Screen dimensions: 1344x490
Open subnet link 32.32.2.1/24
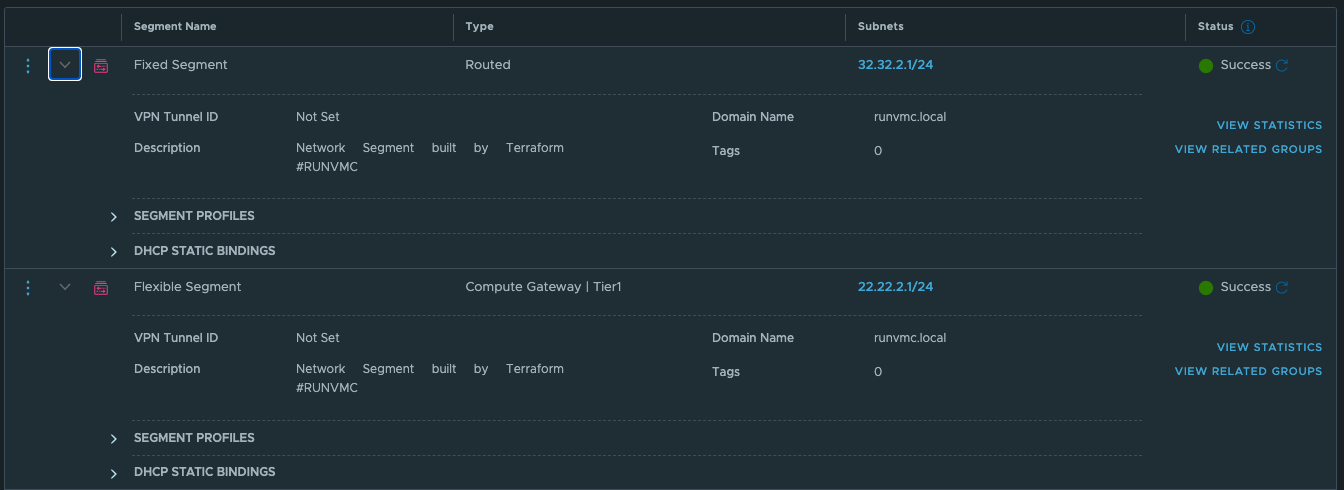[895, 65]
